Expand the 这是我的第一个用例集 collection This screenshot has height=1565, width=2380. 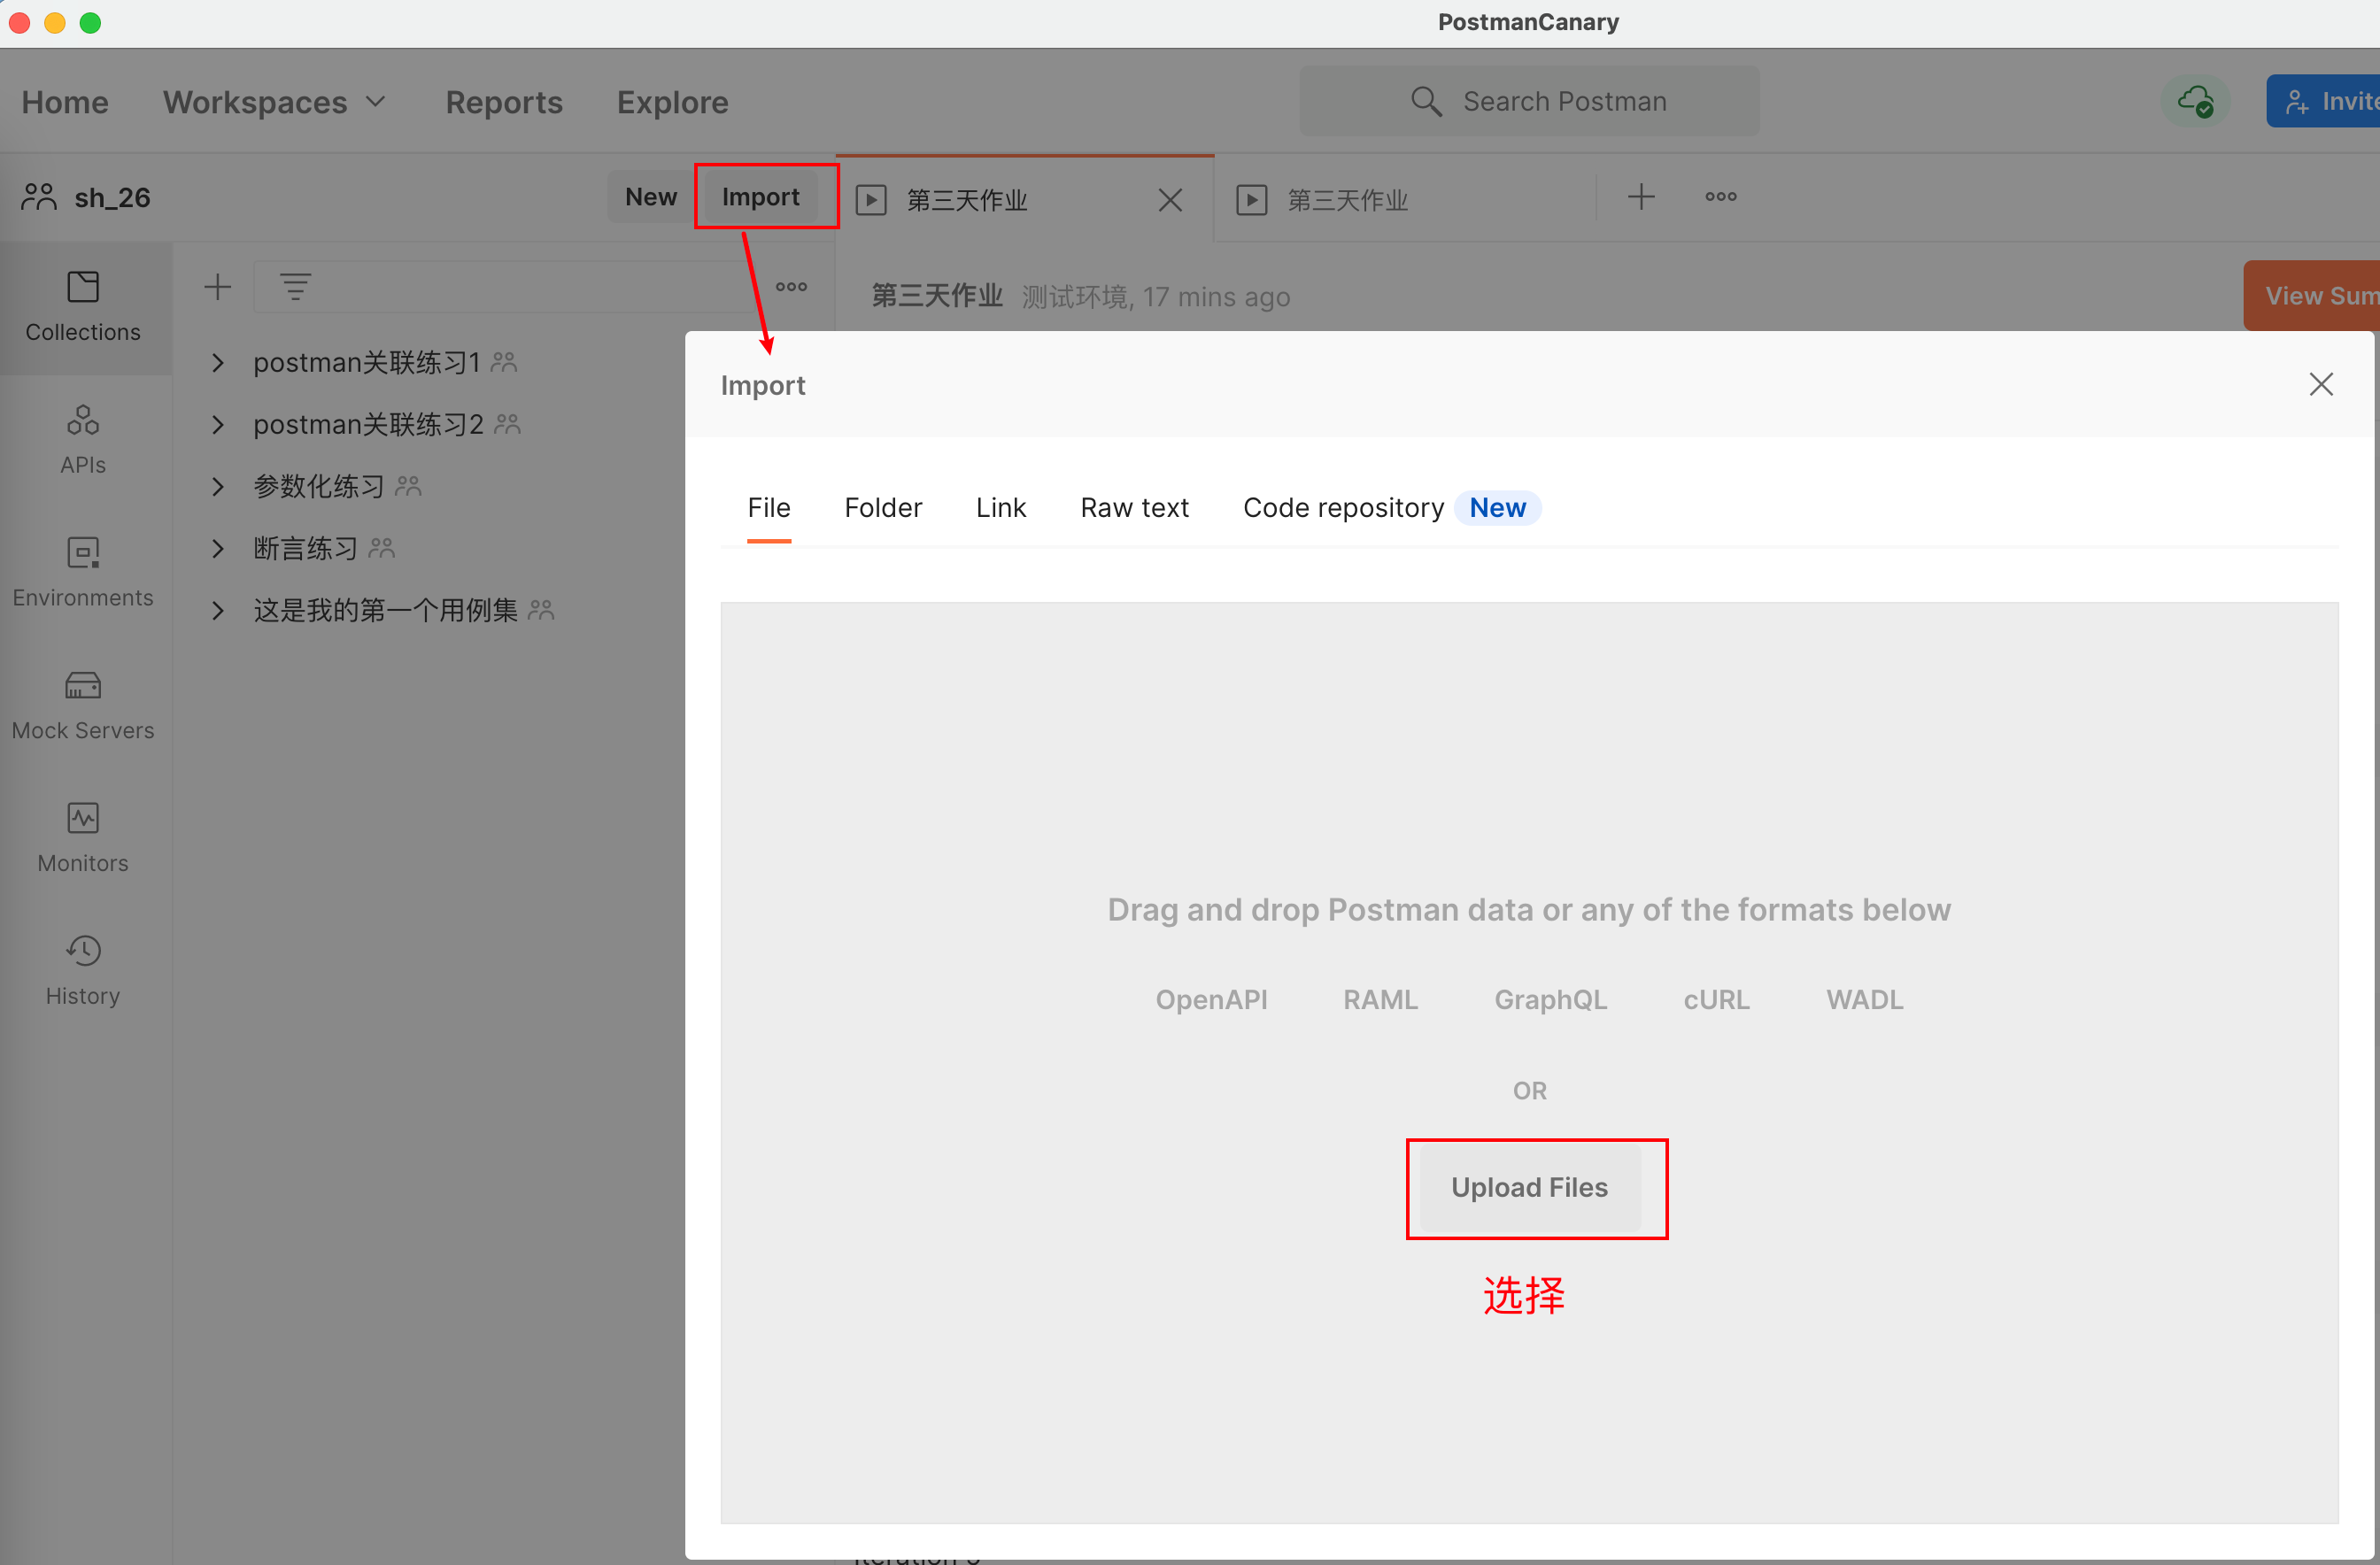[x=218, y=610]
